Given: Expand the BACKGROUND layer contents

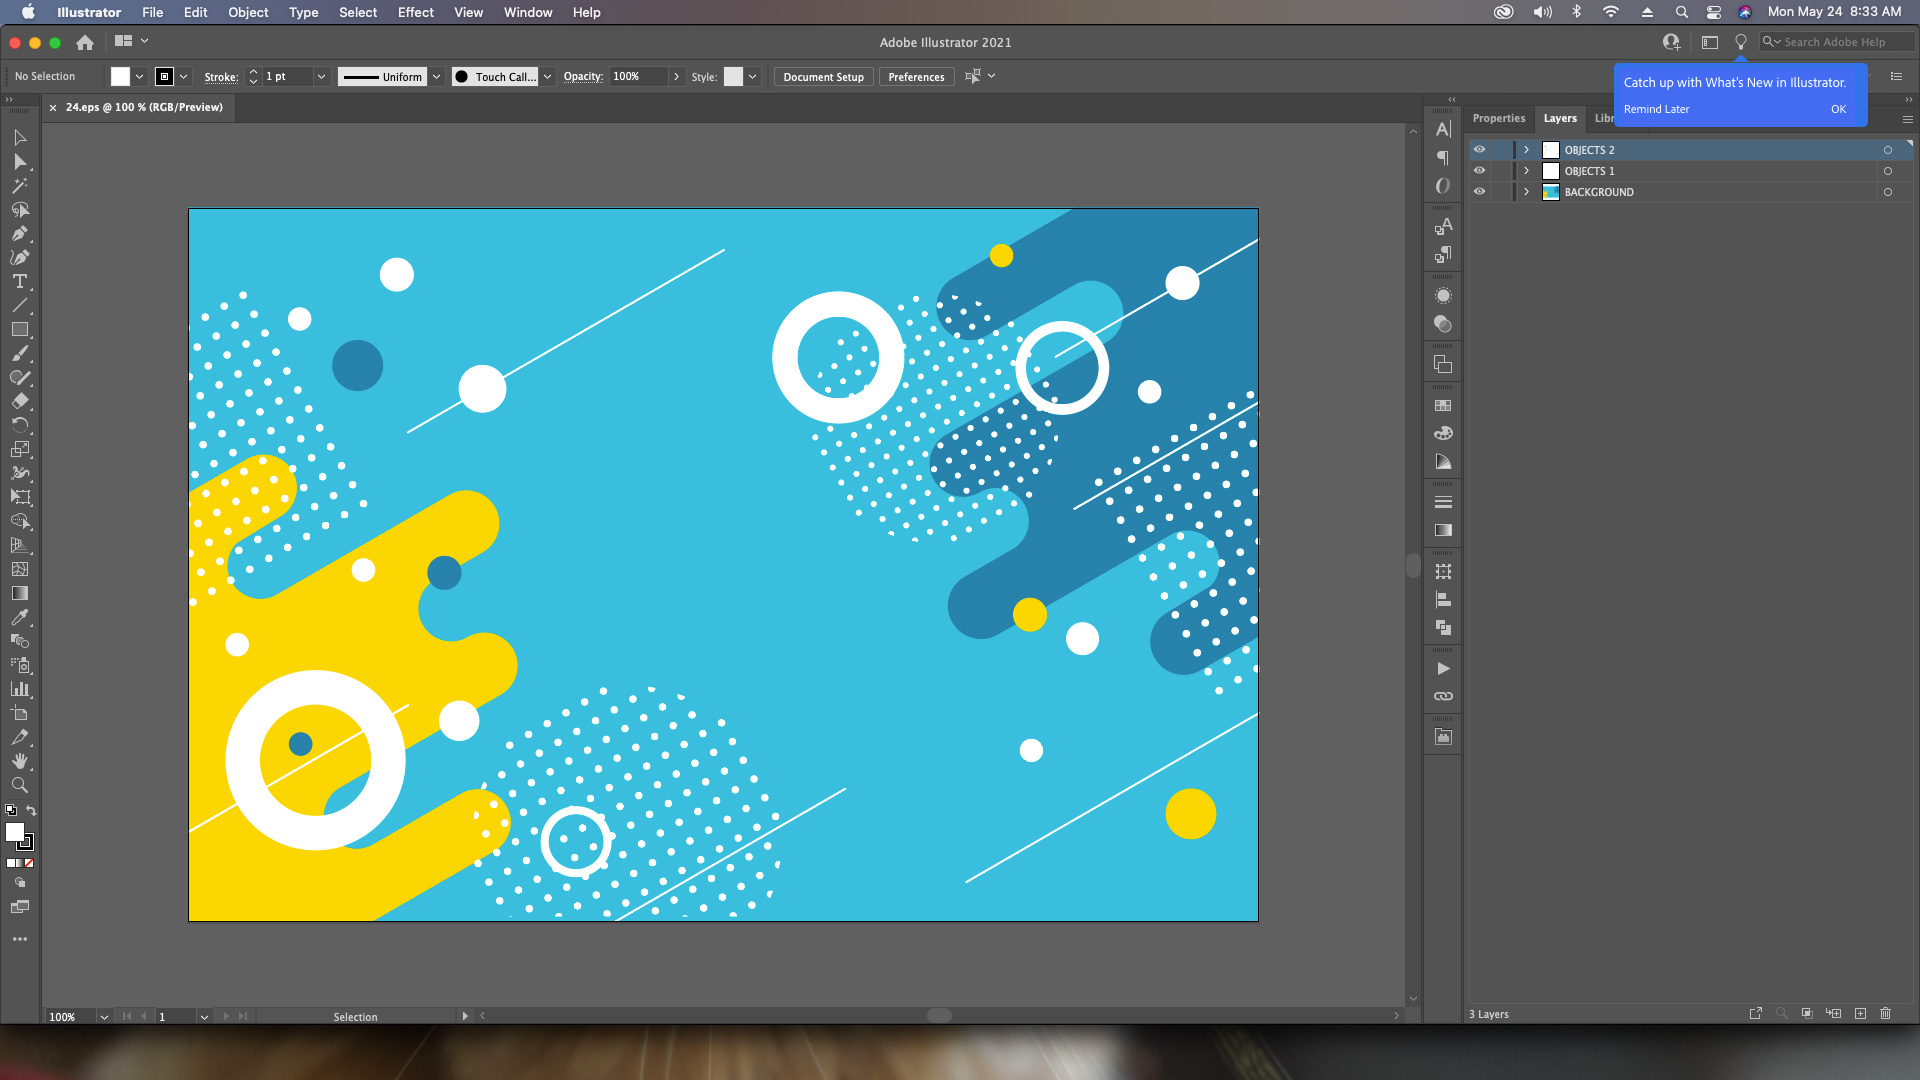Looking at the screenshot, I should [1526, 191].
